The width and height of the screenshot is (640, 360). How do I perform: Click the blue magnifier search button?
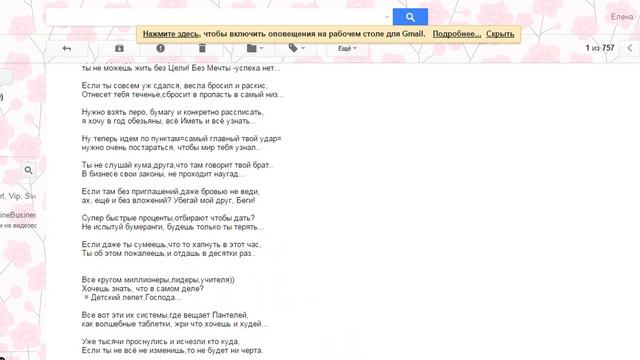pos(410,17)
